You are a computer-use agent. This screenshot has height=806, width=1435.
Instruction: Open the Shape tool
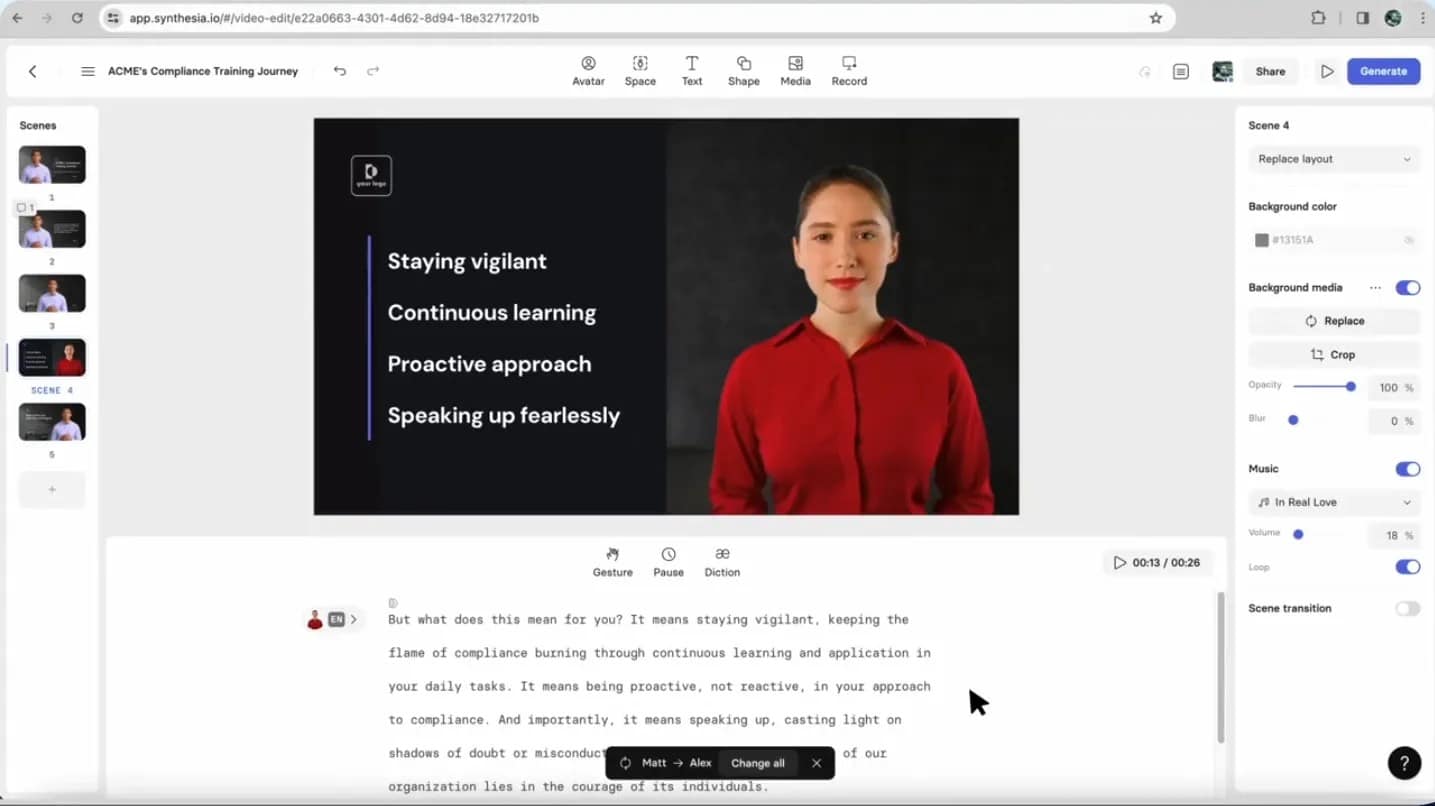pyautogui.click(x=743, y=70)
